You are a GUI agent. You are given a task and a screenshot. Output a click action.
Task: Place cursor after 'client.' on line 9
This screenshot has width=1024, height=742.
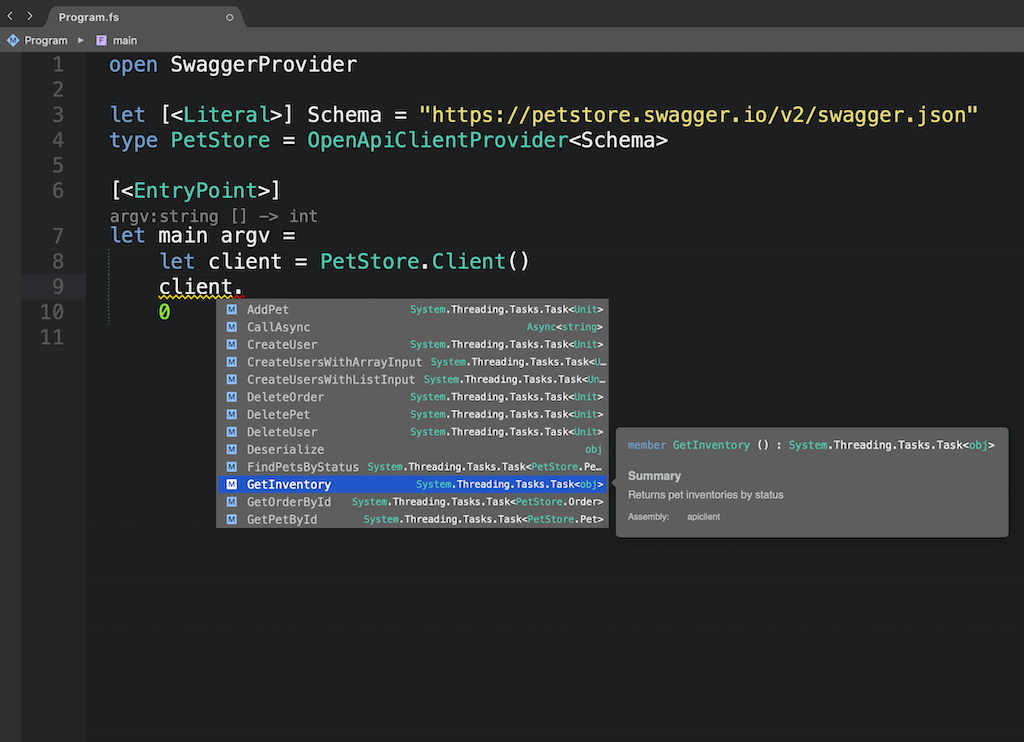coord(244,287)
